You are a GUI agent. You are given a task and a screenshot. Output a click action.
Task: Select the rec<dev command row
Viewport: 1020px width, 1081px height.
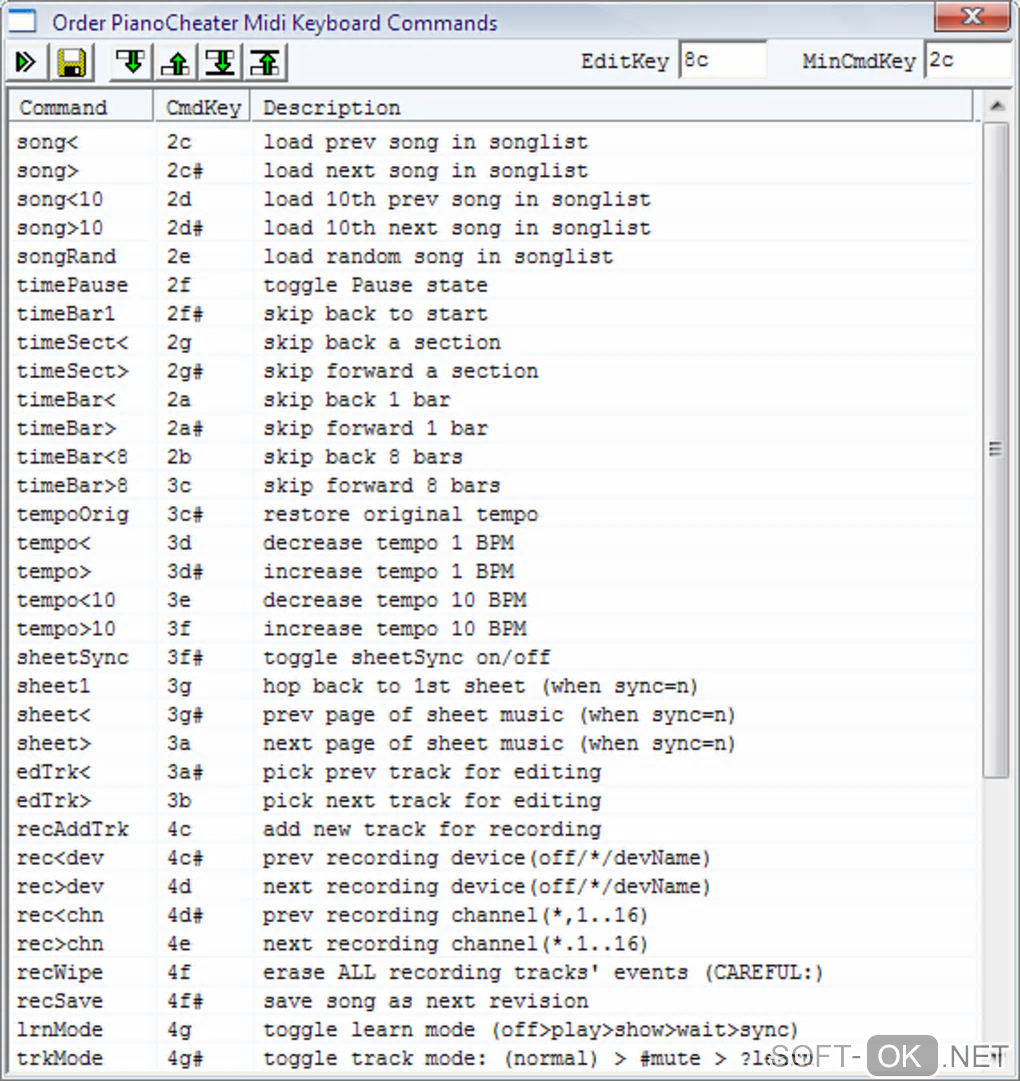pyautogui.click(x=495, y=858)
